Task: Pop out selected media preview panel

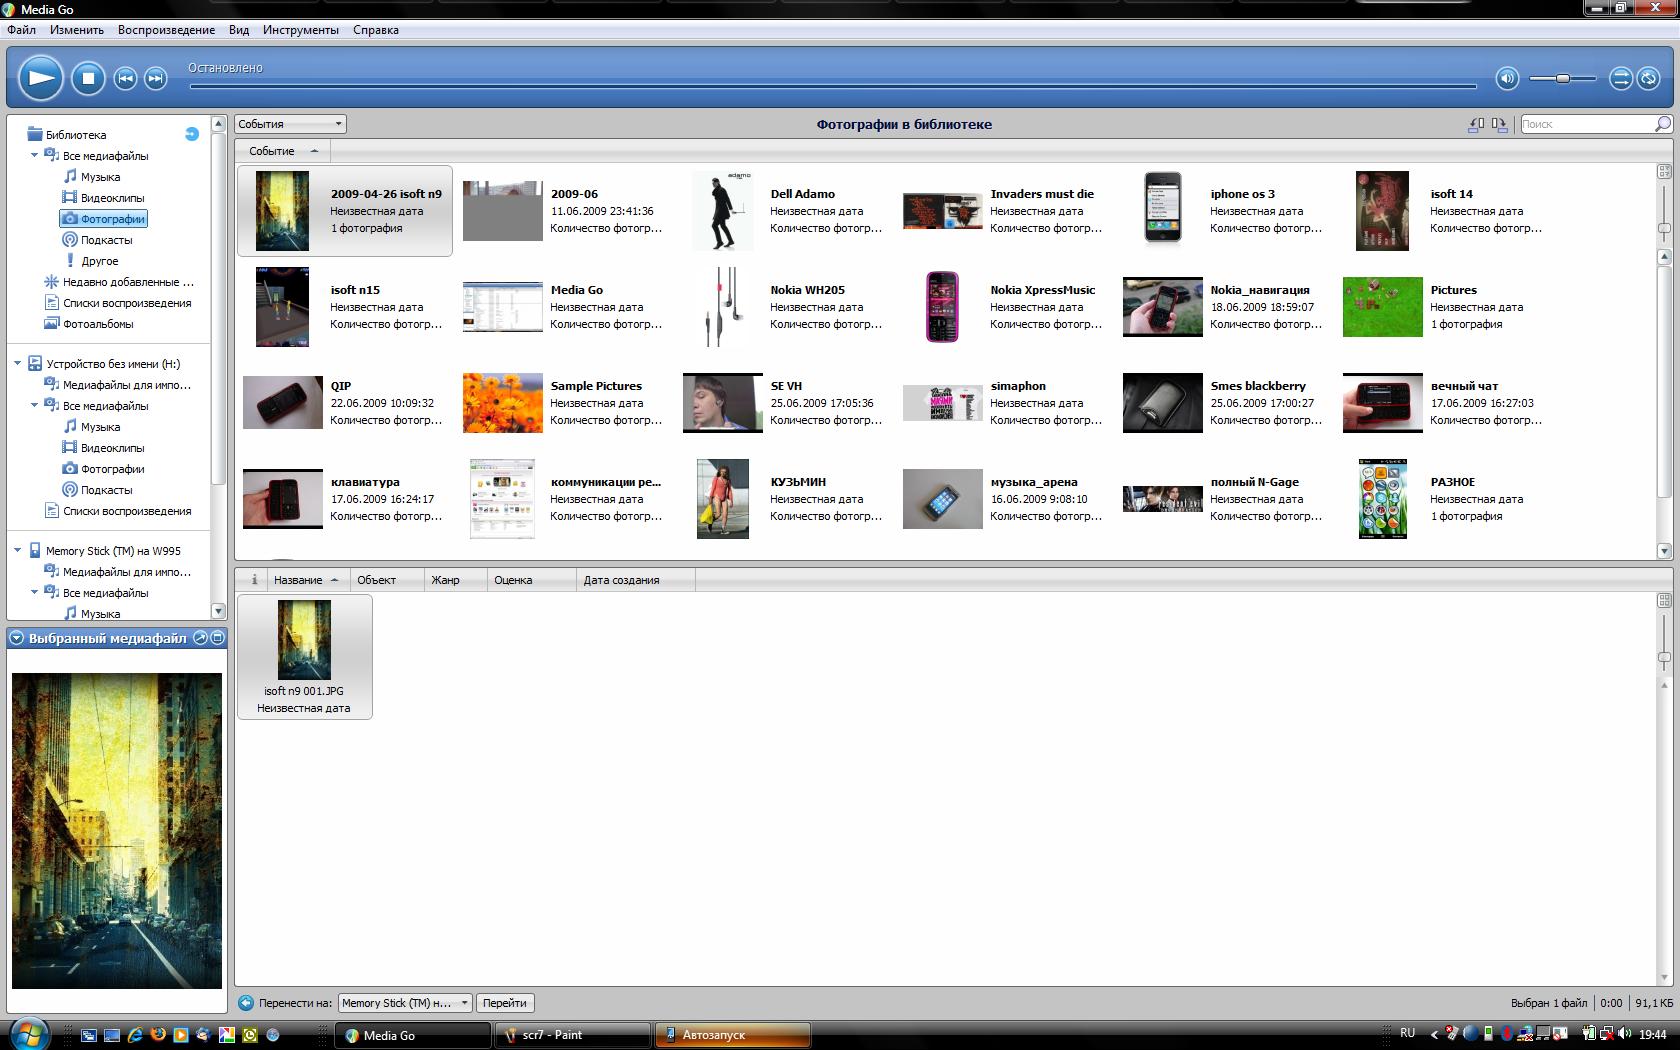Action: [200, 638]
